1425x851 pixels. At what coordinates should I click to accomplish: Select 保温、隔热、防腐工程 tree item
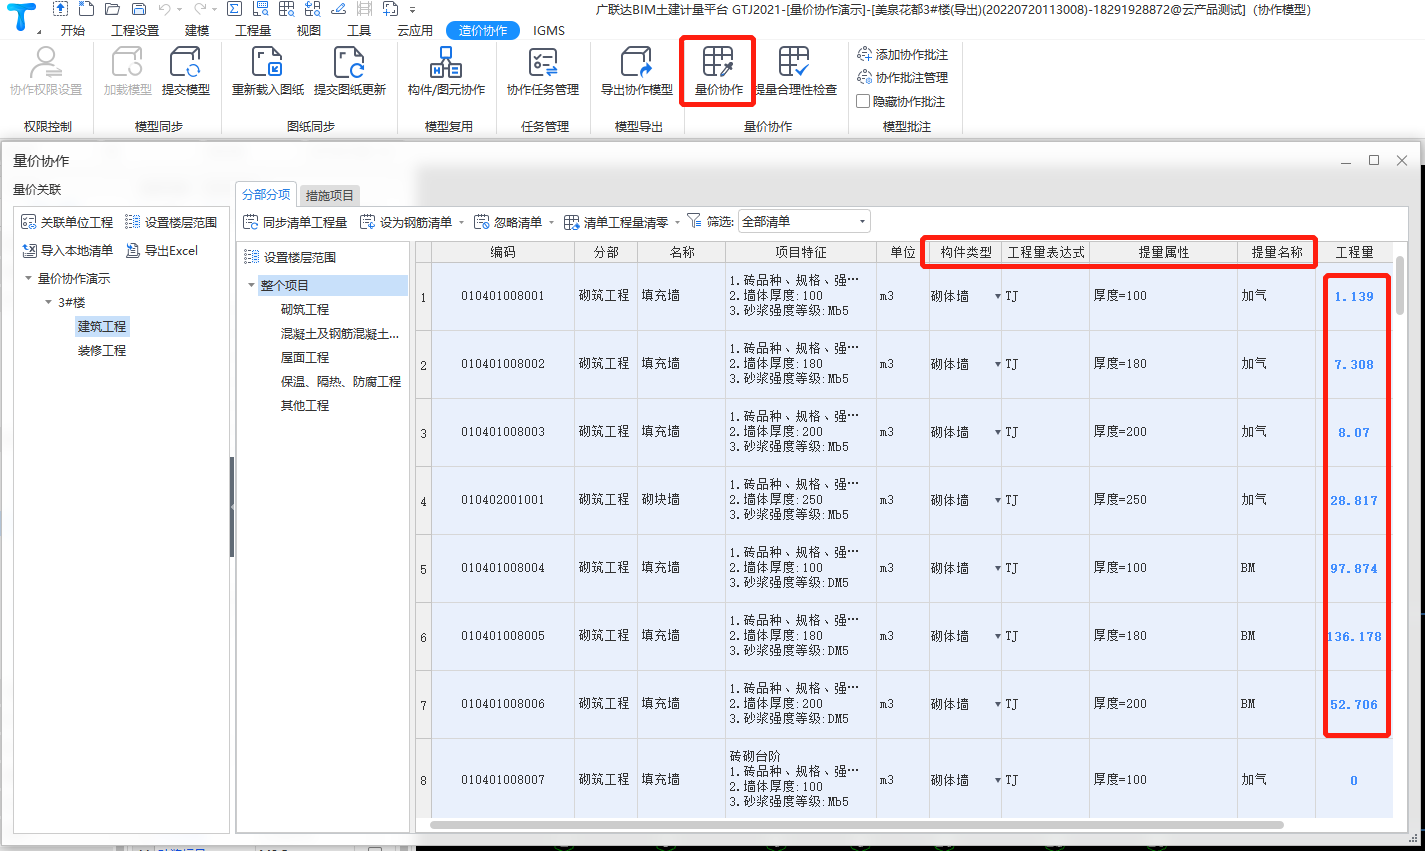(x=341, y=381)
